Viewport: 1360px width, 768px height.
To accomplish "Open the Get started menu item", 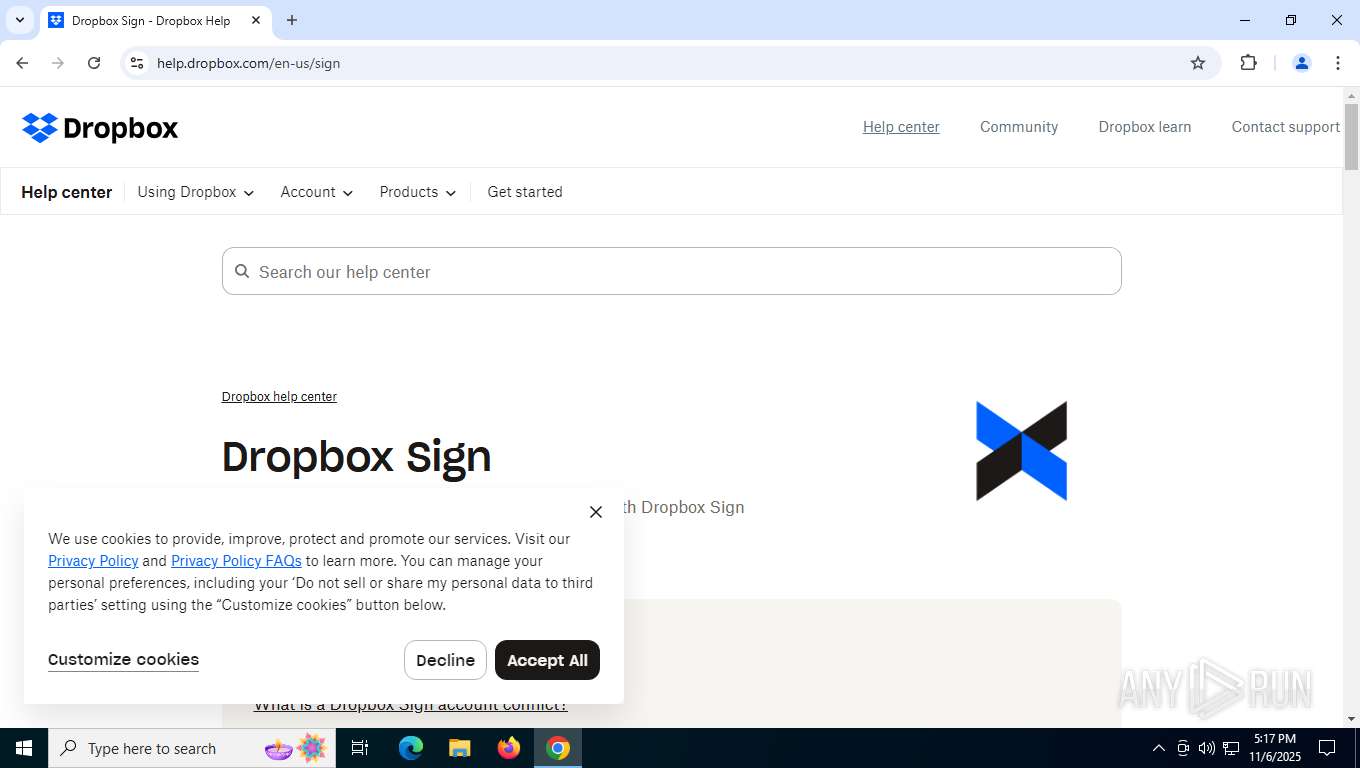I will tap(525, 192).
